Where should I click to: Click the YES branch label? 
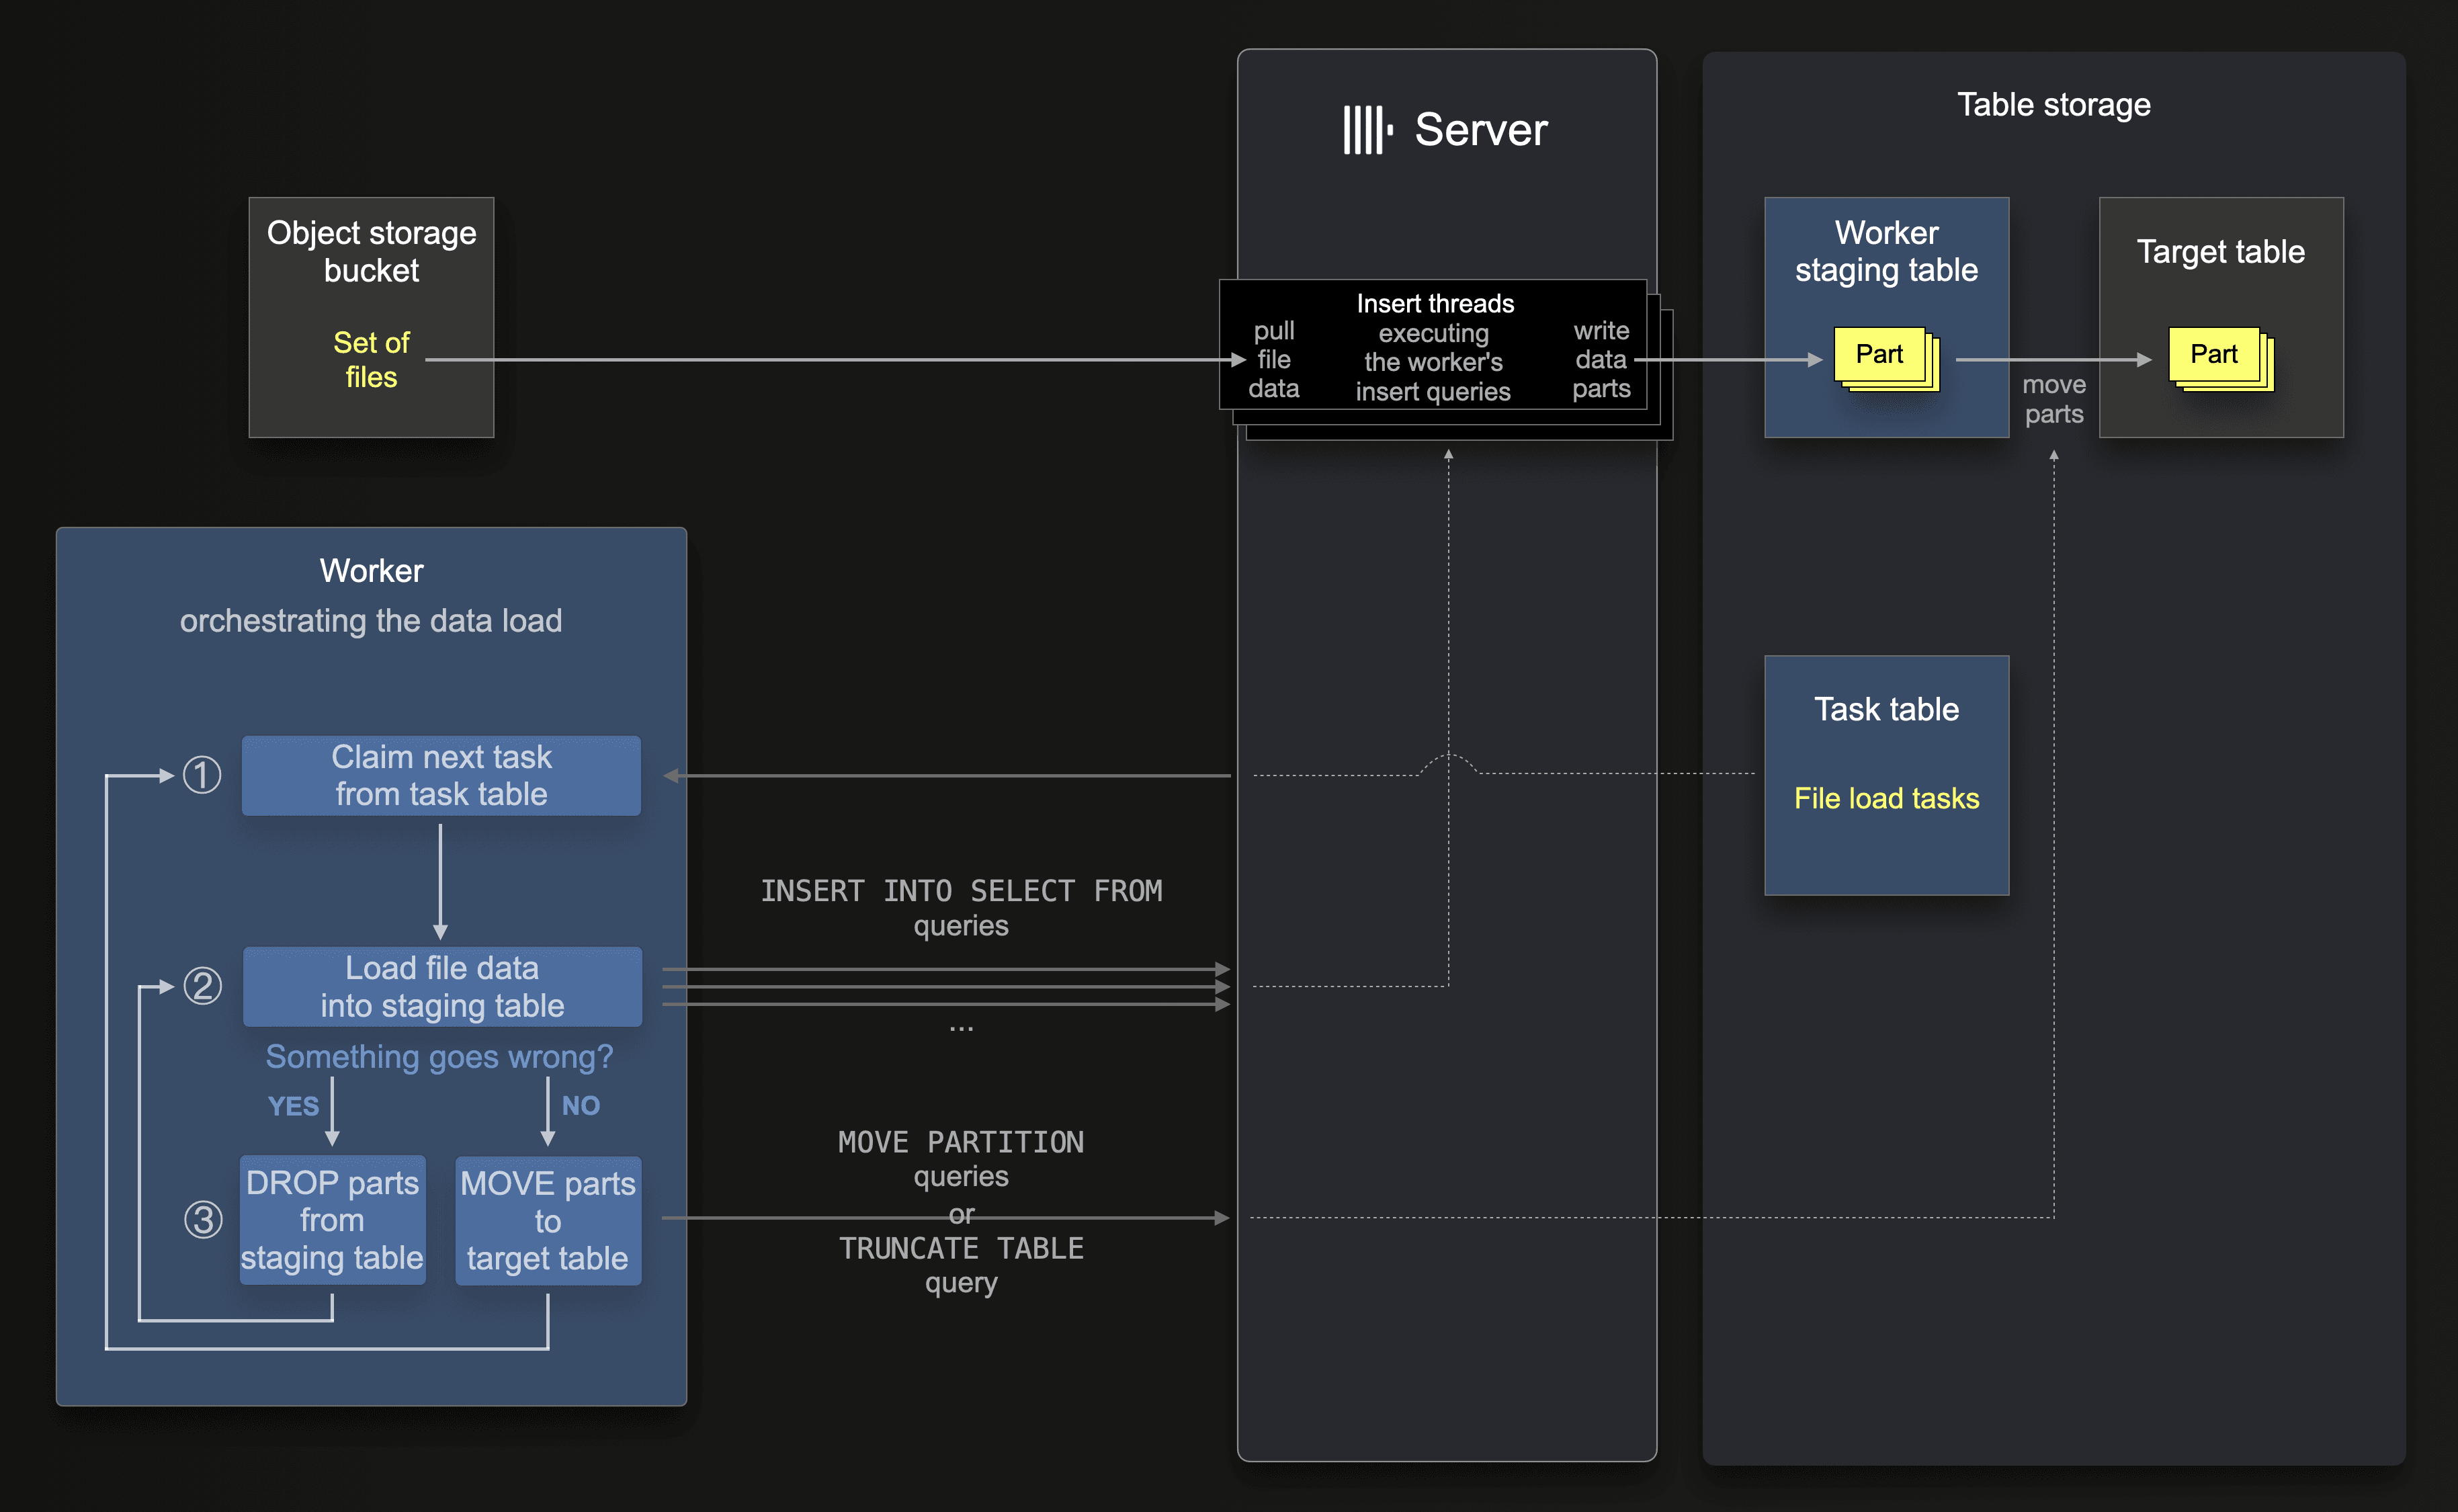[x=293, y=1106]
